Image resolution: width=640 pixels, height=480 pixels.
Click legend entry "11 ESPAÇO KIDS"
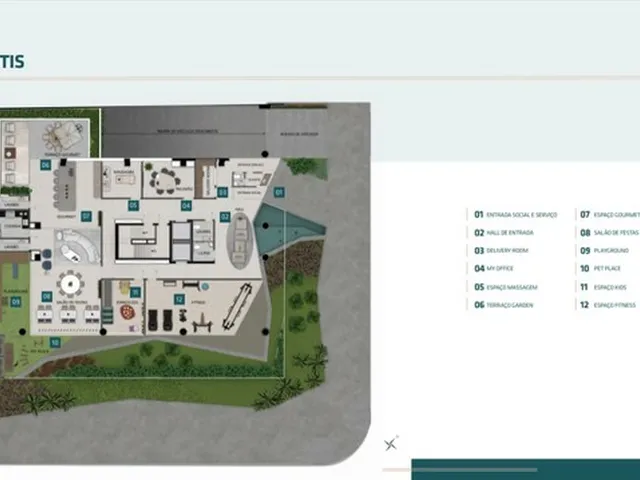(603, 287)
